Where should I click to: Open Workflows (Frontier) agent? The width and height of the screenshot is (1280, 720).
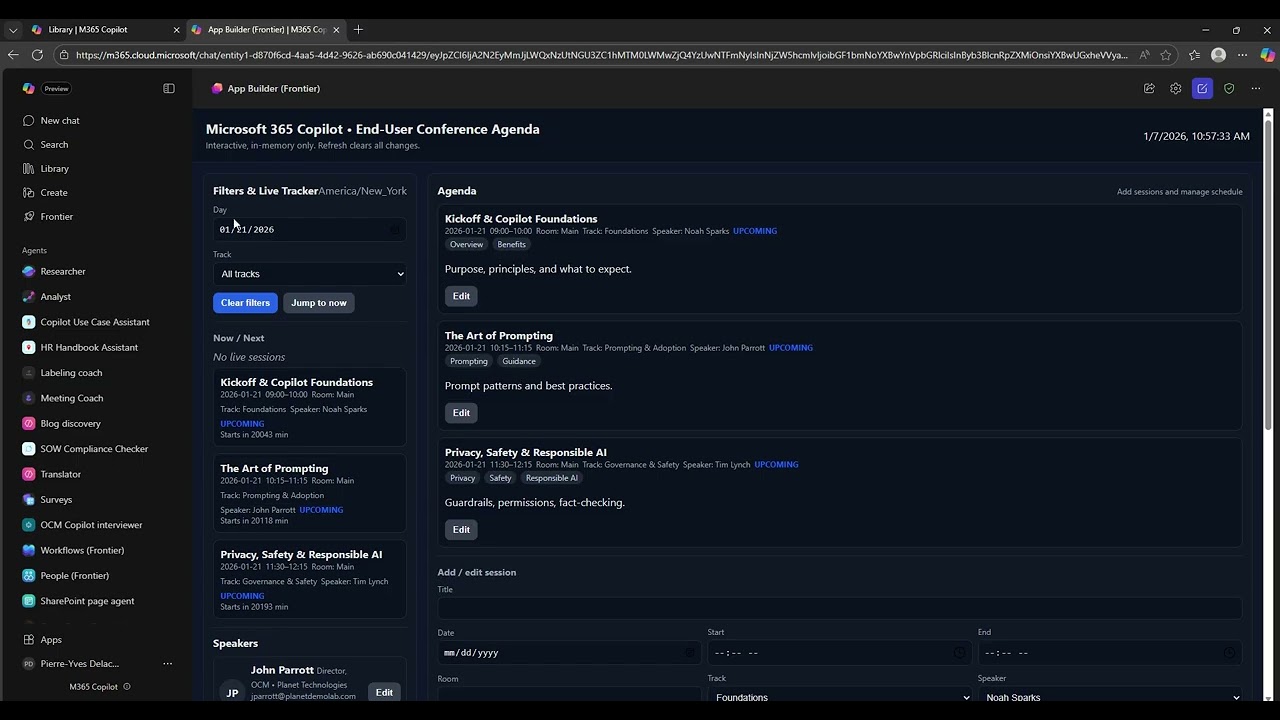[x=82, y=550]
